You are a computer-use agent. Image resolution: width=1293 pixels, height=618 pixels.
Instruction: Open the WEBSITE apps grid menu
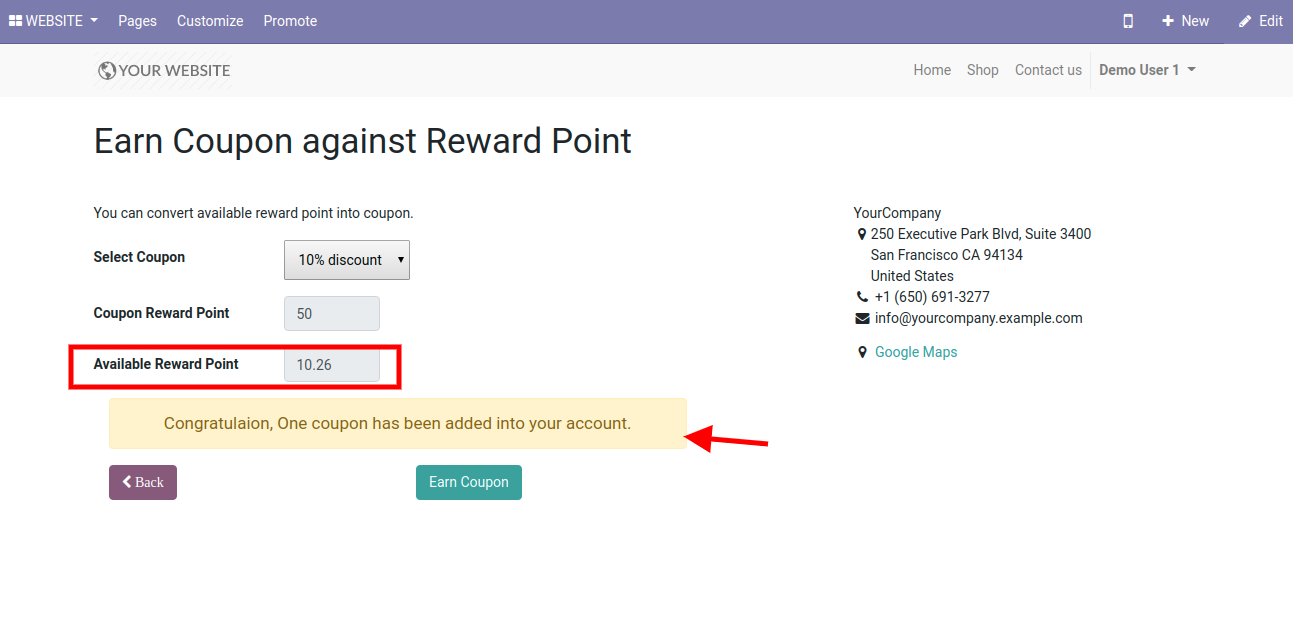click(x=53, y=21)
